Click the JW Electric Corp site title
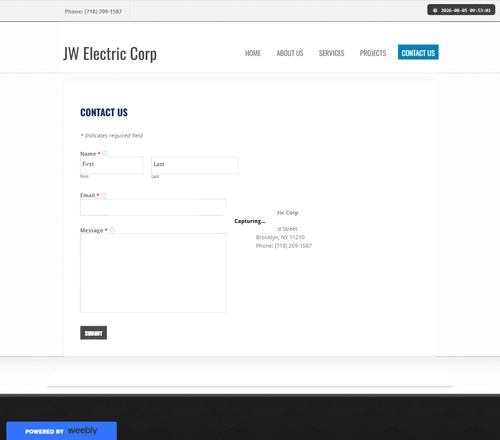Viewport: 500px width, 440px height. coord(110,54)
